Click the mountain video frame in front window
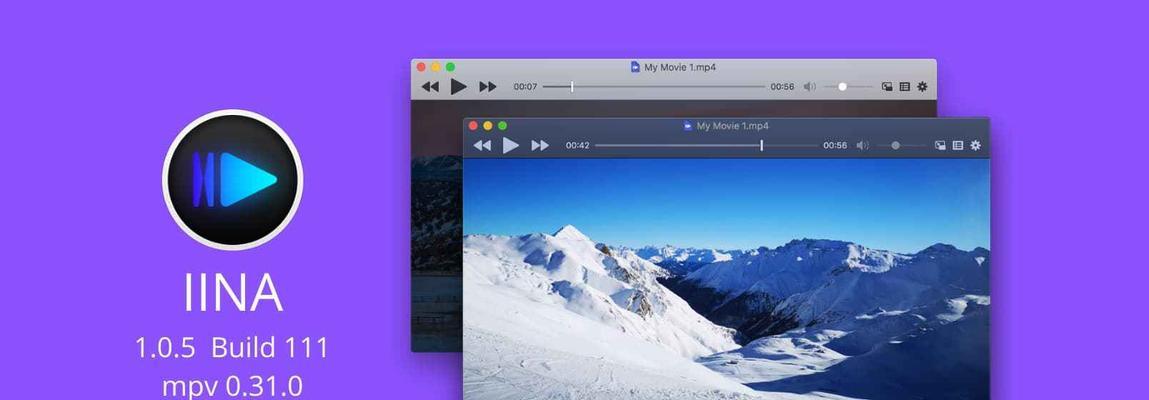The height and width of the screenshot is (400, 1149). click(x=726, y=279)
